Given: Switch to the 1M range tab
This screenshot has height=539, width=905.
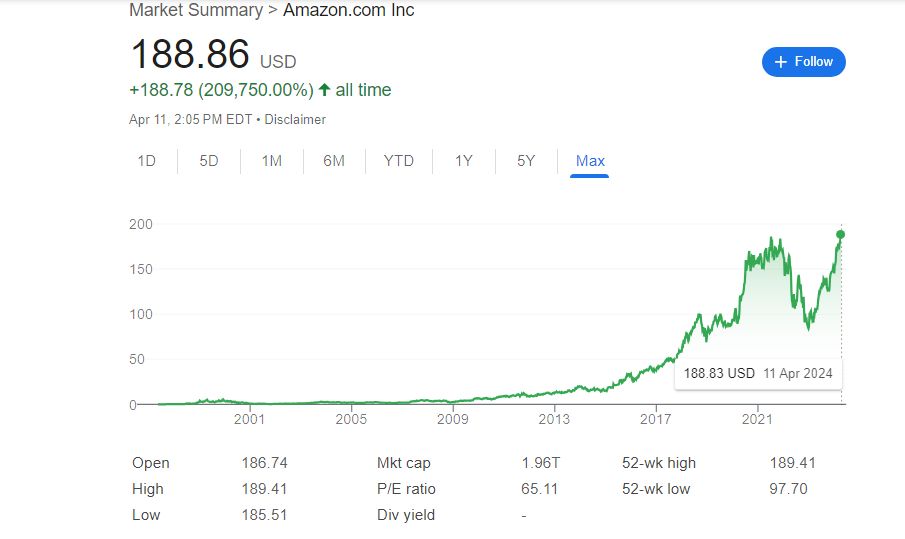Looking at the screenshot, I should click(271, 161).
